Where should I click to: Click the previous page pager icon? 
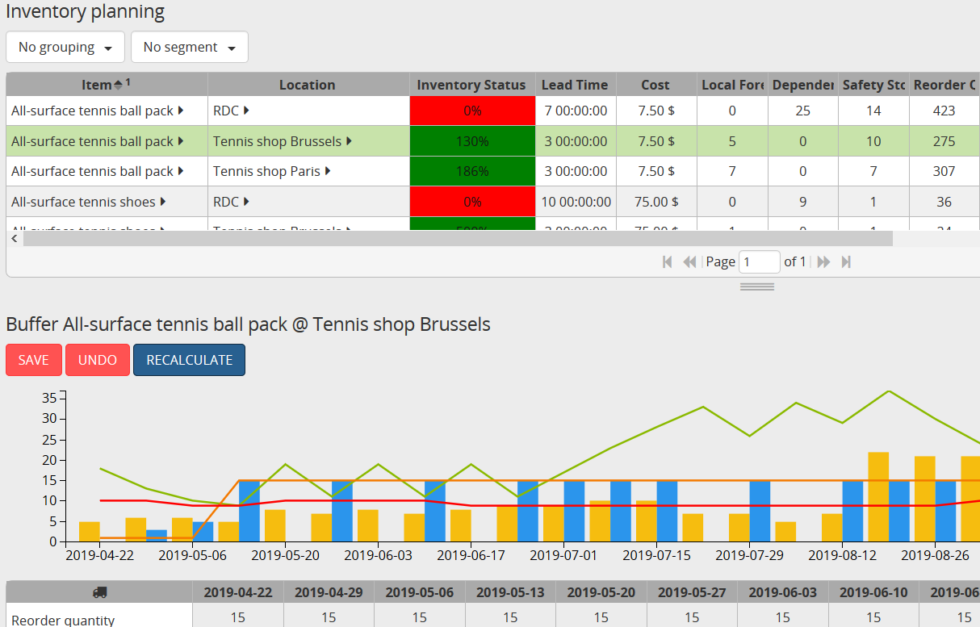(689, 262)
